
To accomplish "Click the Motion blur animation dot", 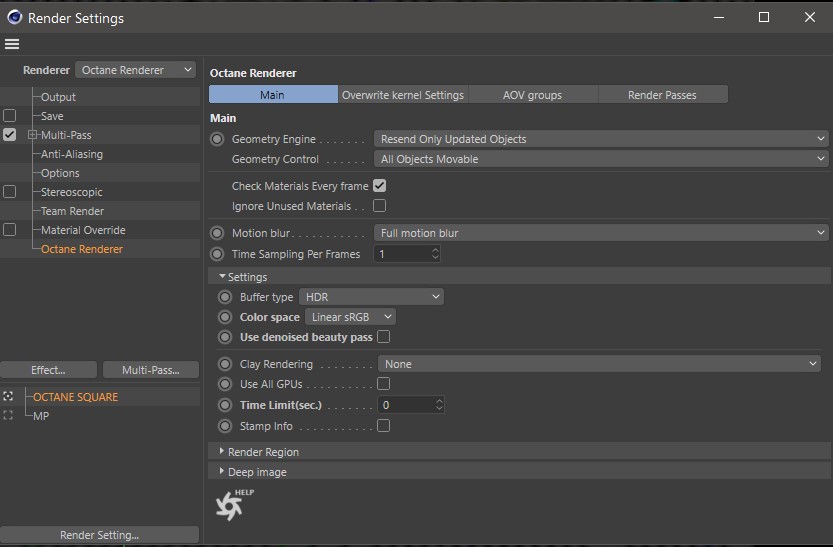I will [217, 233].
